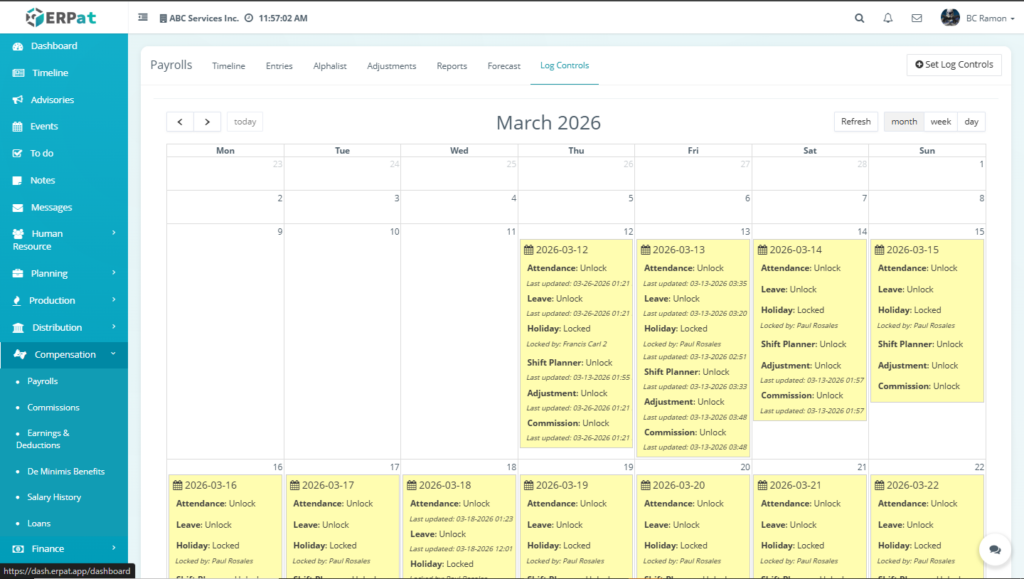Open Payrolls in Compensation submenu
The height and width of the screenshot is (579, 1024).
(42, 381)
